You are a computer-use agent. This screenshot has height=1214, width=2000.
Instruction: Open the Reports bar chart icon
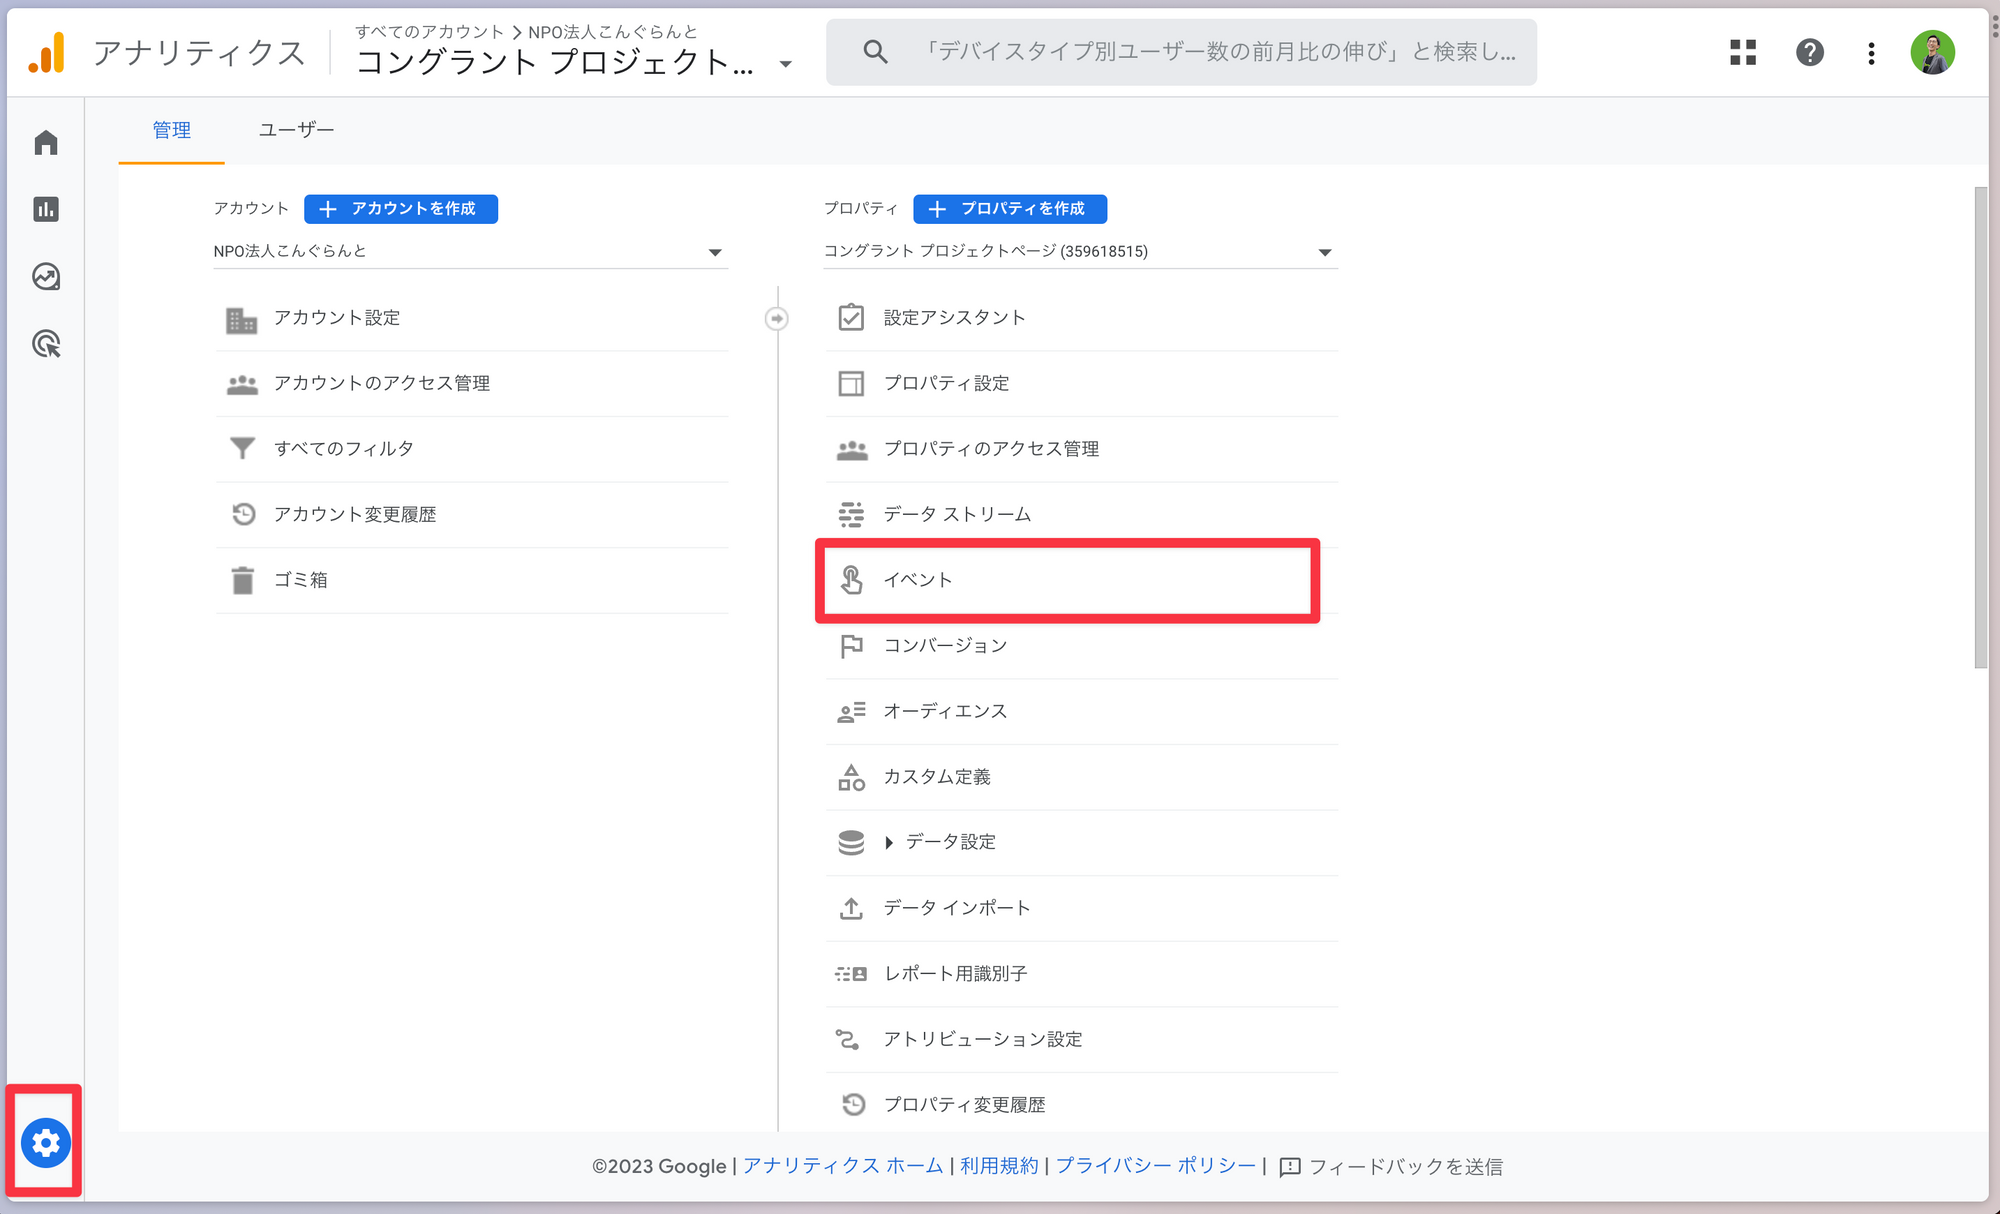46,209
